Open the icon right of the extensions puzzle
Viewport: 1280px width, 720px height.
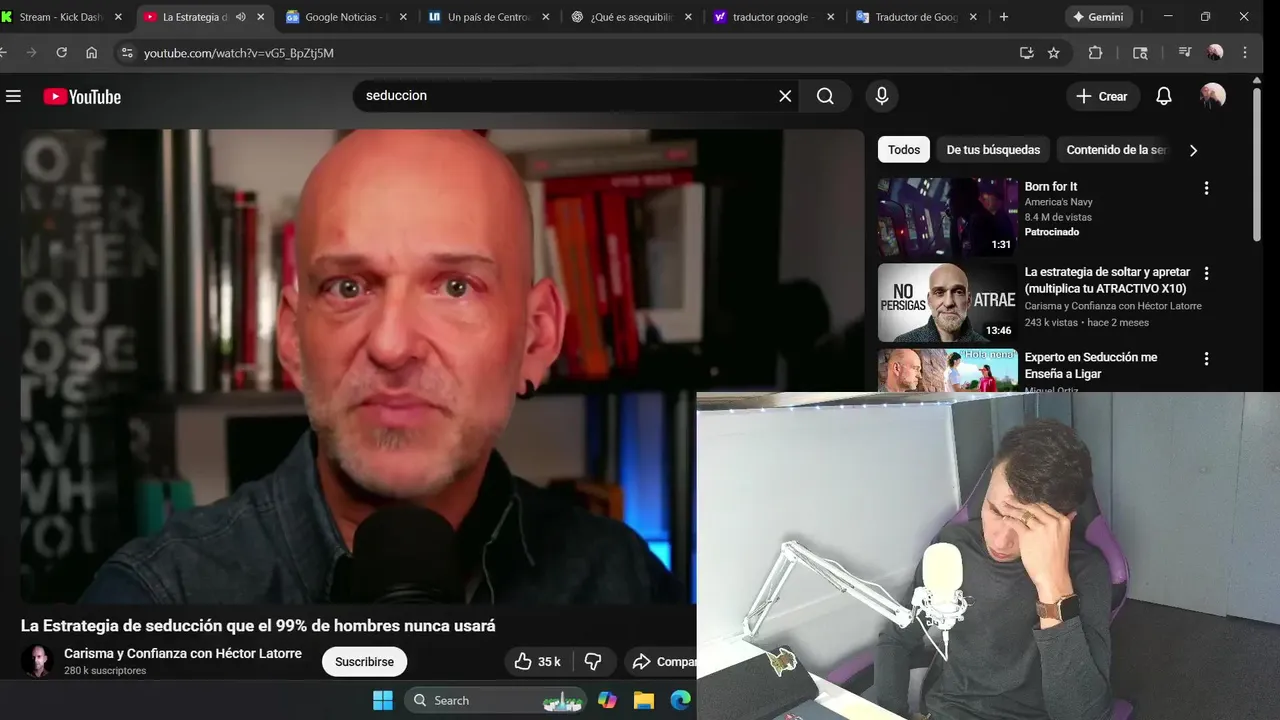pos(1140,53)
